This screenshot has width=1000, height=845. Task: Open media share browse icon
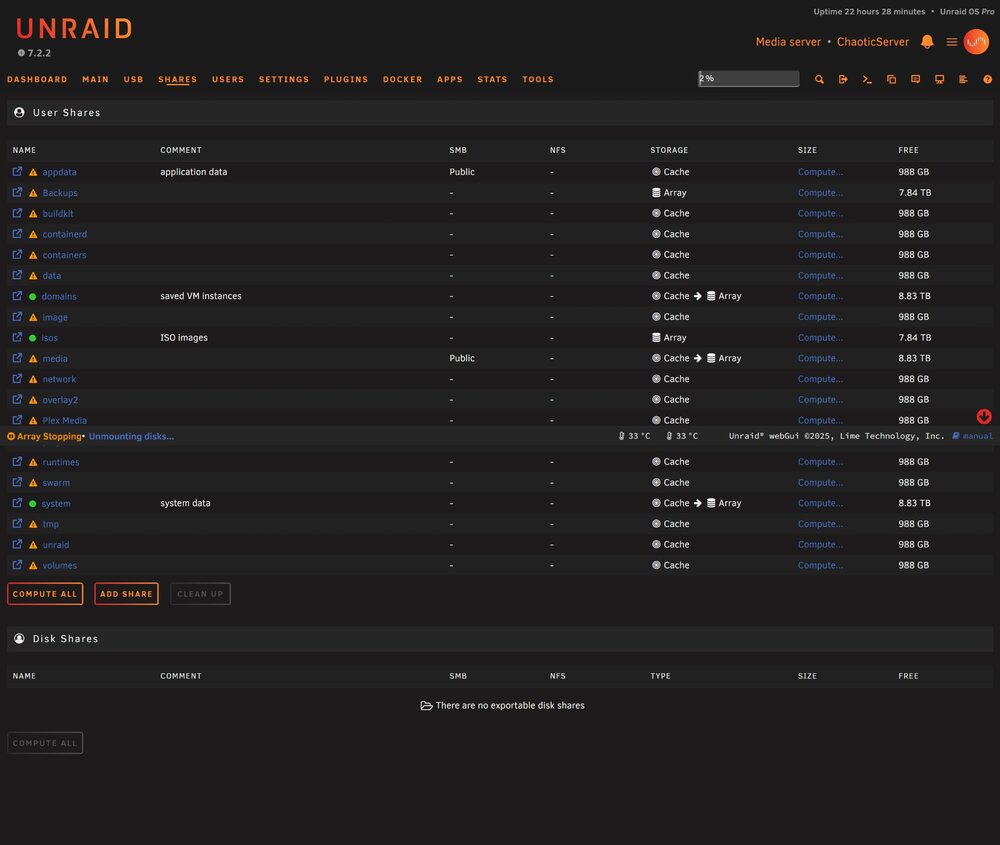17,358
